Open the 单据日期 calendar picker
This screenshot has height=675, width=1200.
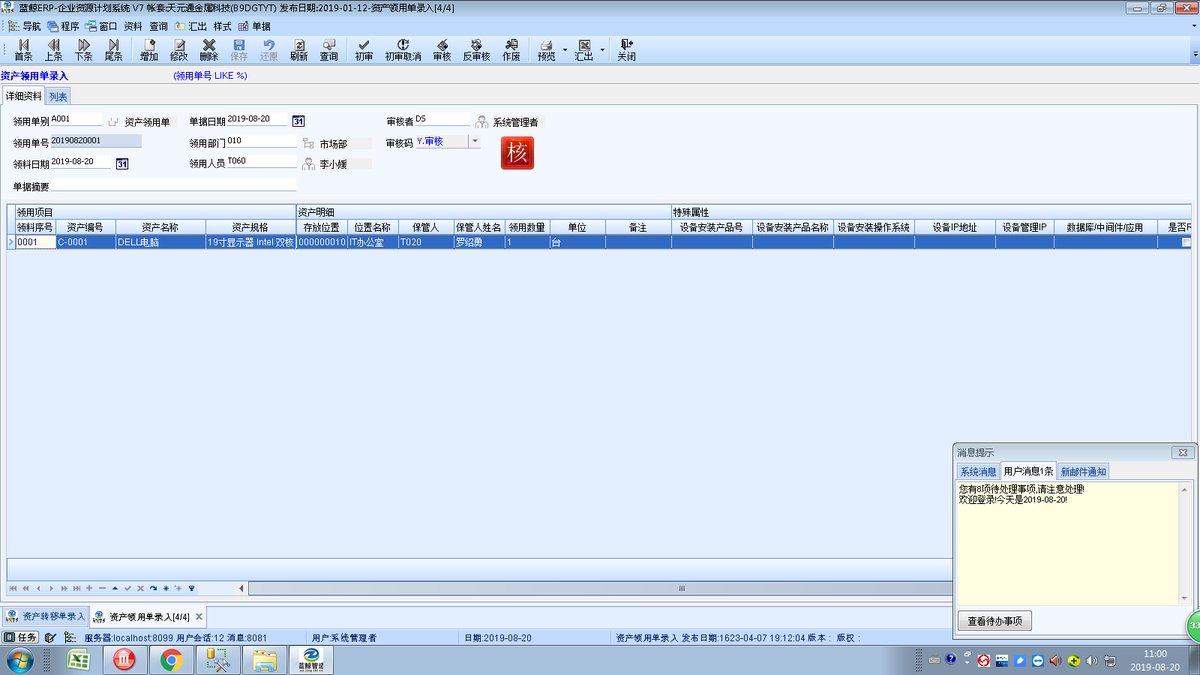pos(298,121)
